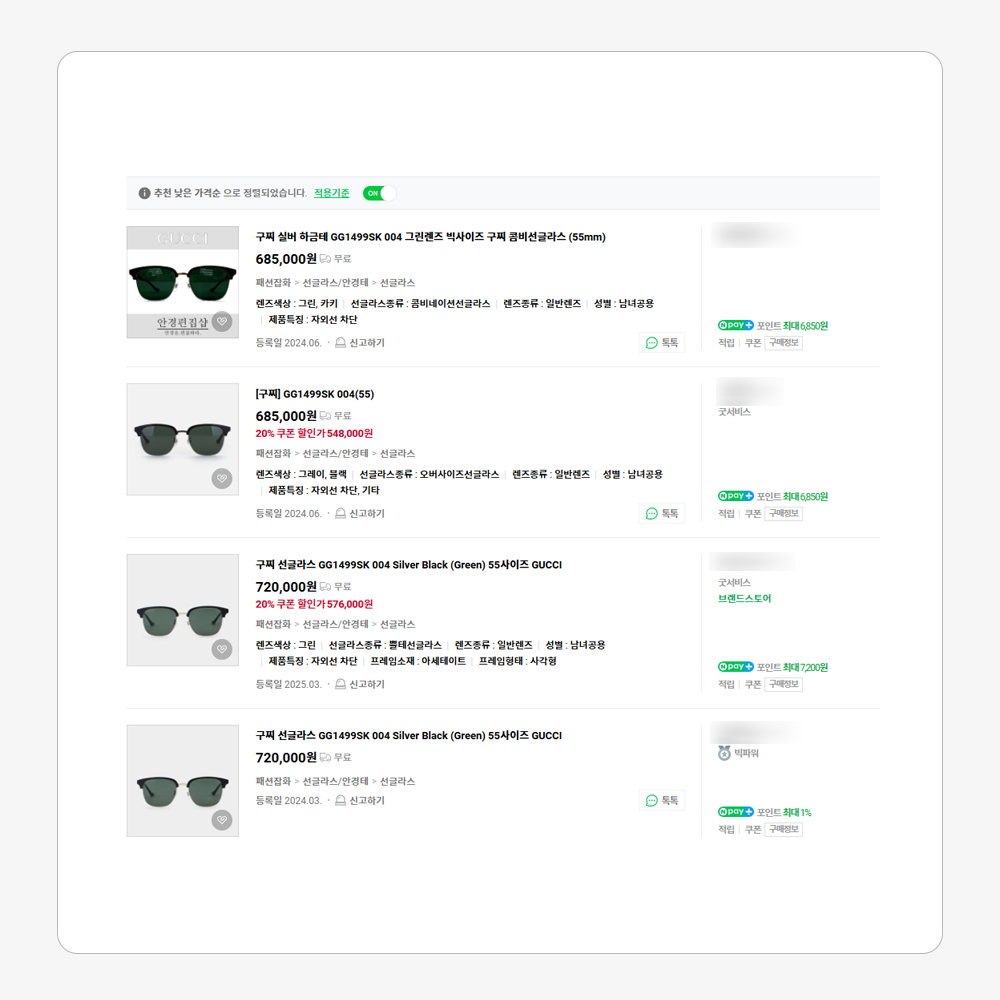1000x1000 pixels.
Task: Toggle the recommended sort ON switch
Action: pyautogui.click(x=379, y=193)
